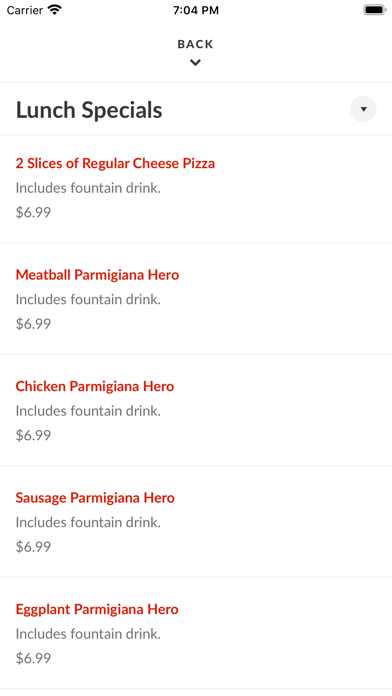This screenshot has width=392, height=696.
Task: Click the Wi-Fi icon in status bar
Action: pyautogui.click(x=55, y=10)
